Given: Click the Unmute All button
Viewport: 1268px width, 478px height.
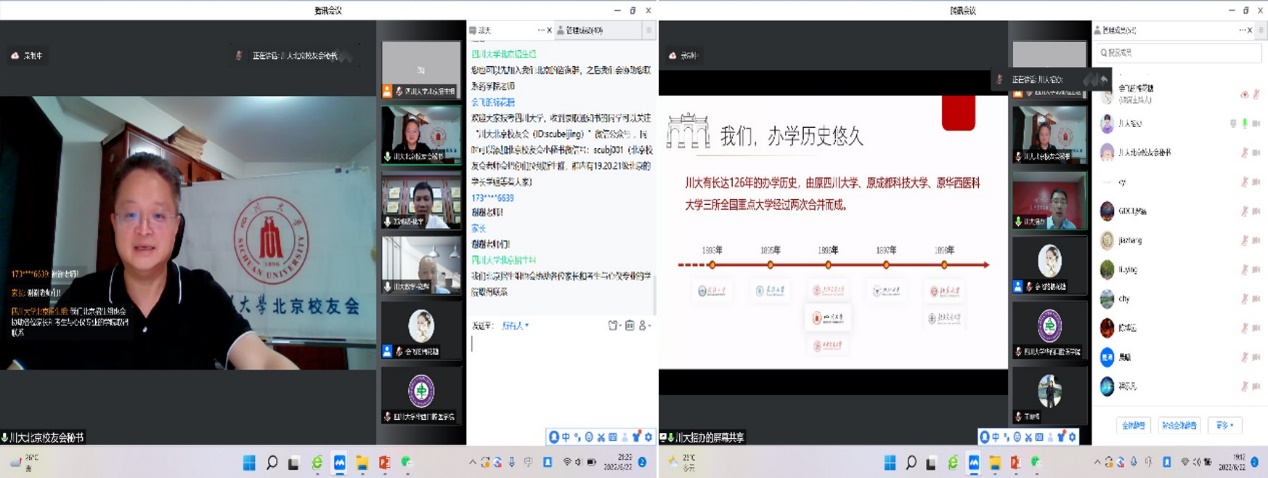Looking at the screenshot, I should tap(1179, 425).
